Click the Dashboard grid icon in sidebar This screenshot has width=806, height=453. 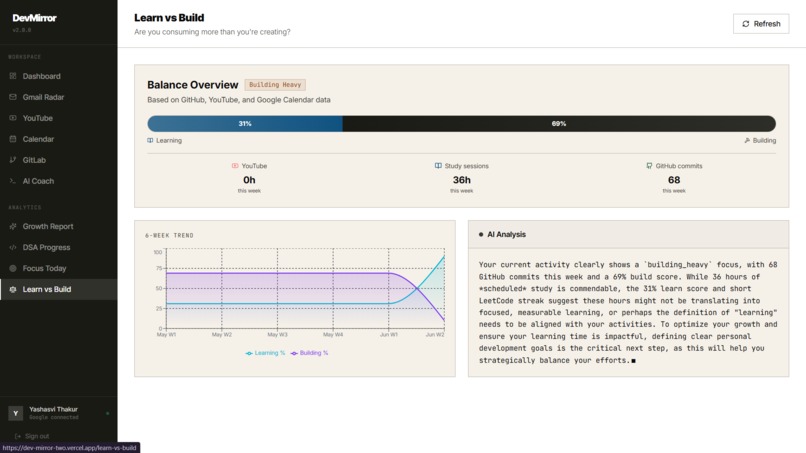click(x=13, y=76)
